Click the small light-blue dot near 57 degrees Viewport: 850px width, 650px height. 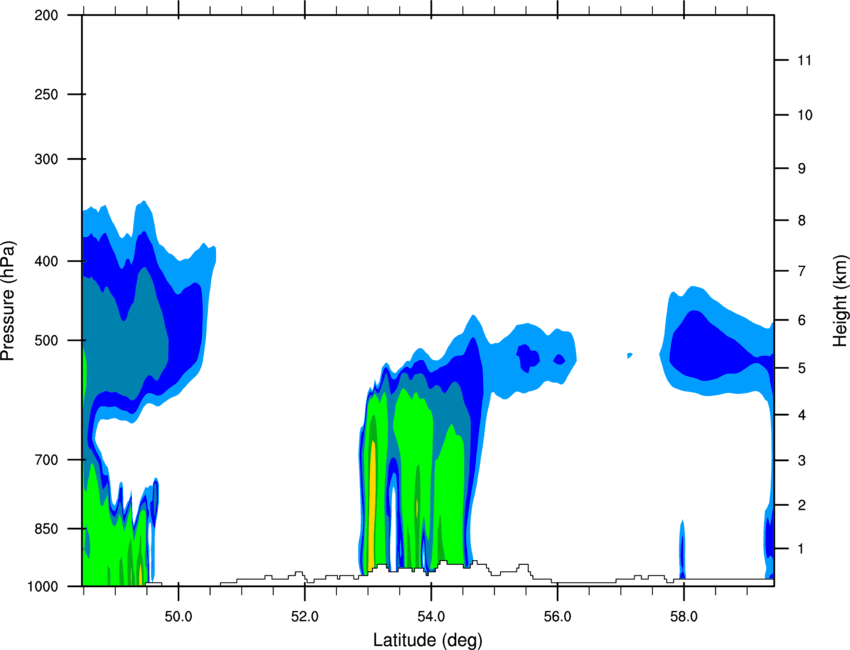click(x=629, y=355)
